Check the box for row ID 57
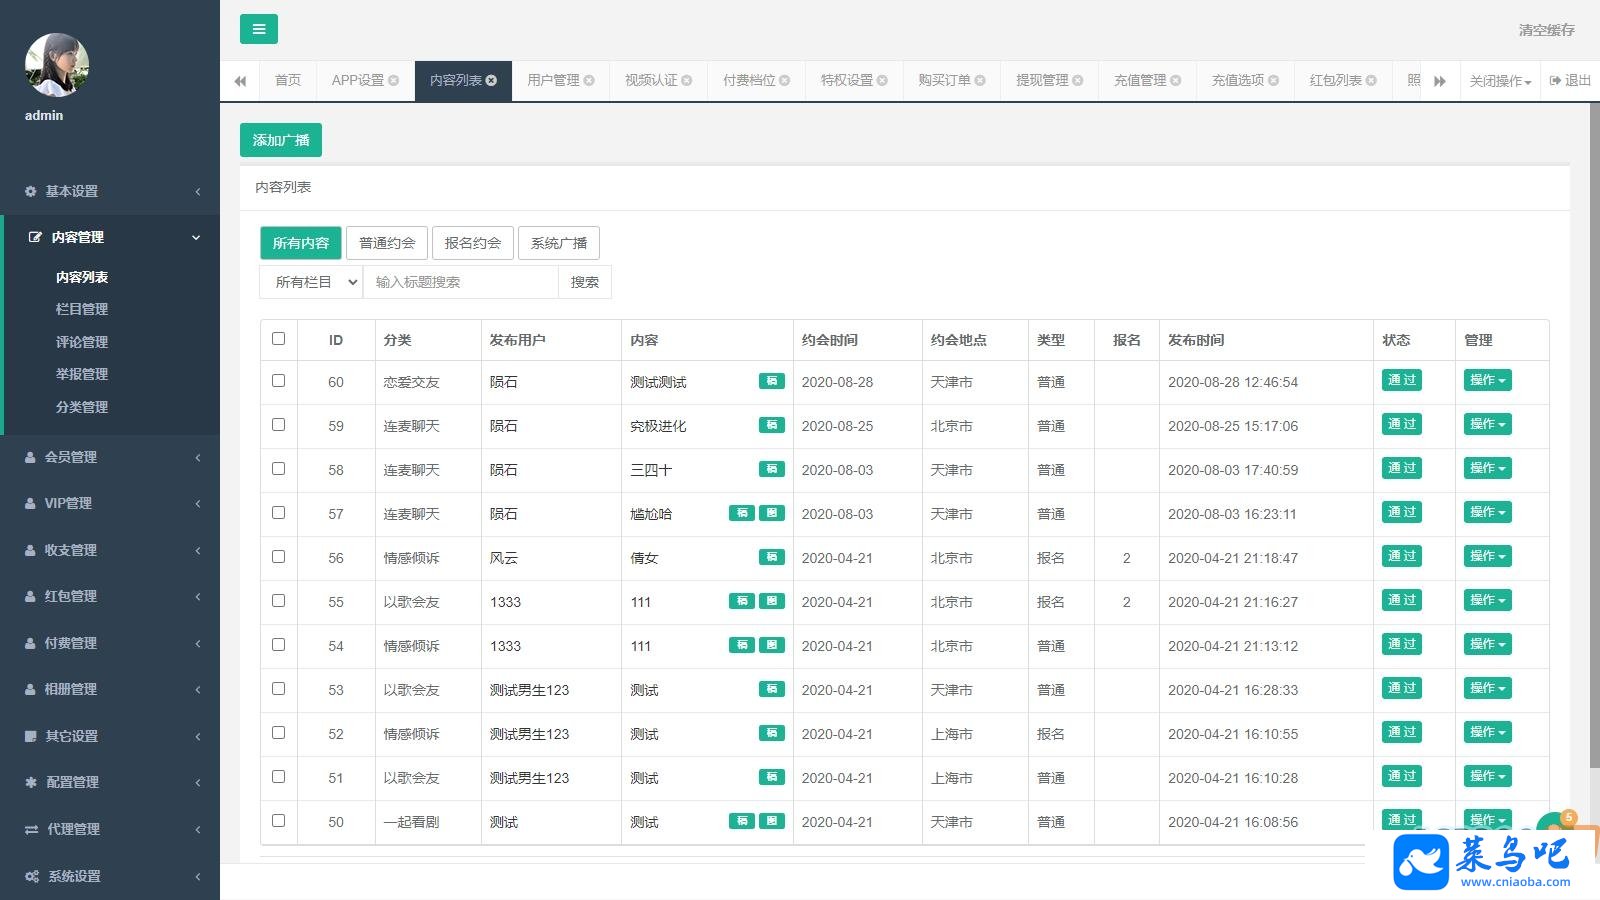 coord(278,512)
